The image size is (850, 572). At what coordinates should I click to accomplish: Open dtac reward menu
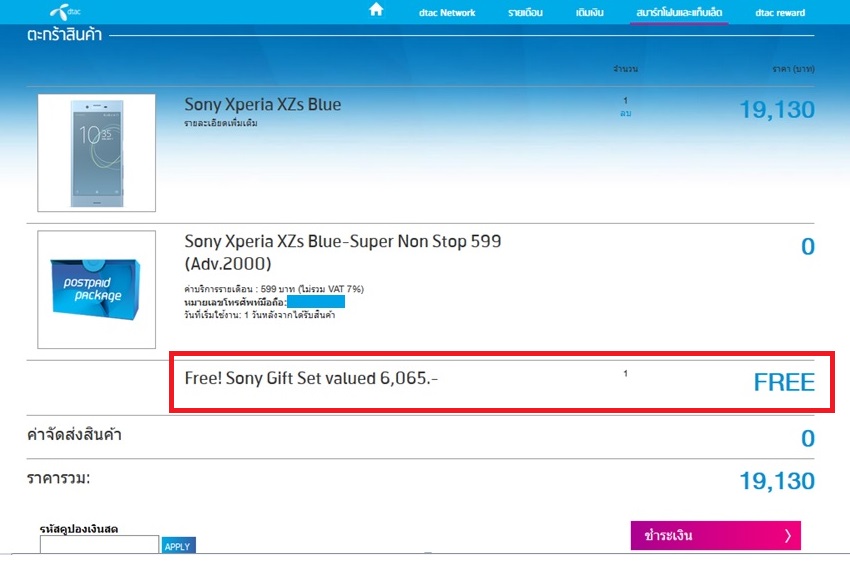click(780, 12)
